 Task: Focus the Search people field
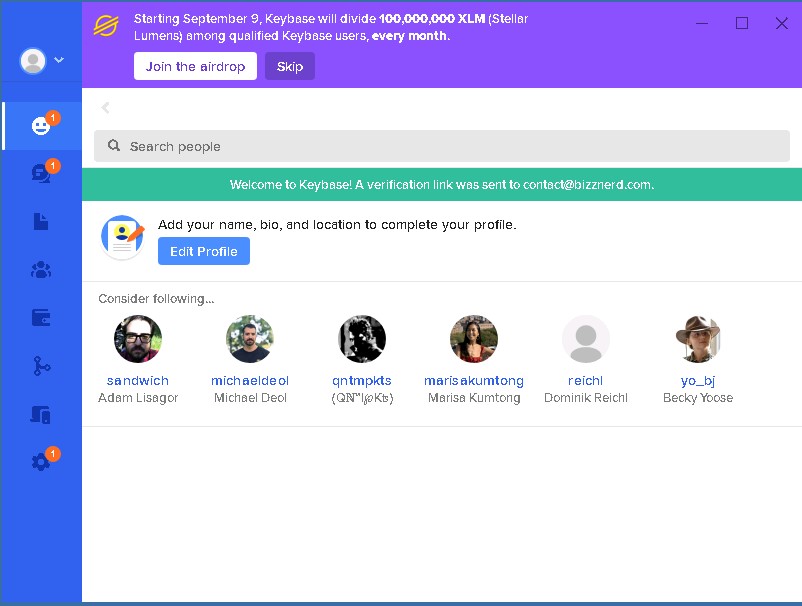pyautogui.click(x=442, y=146)
